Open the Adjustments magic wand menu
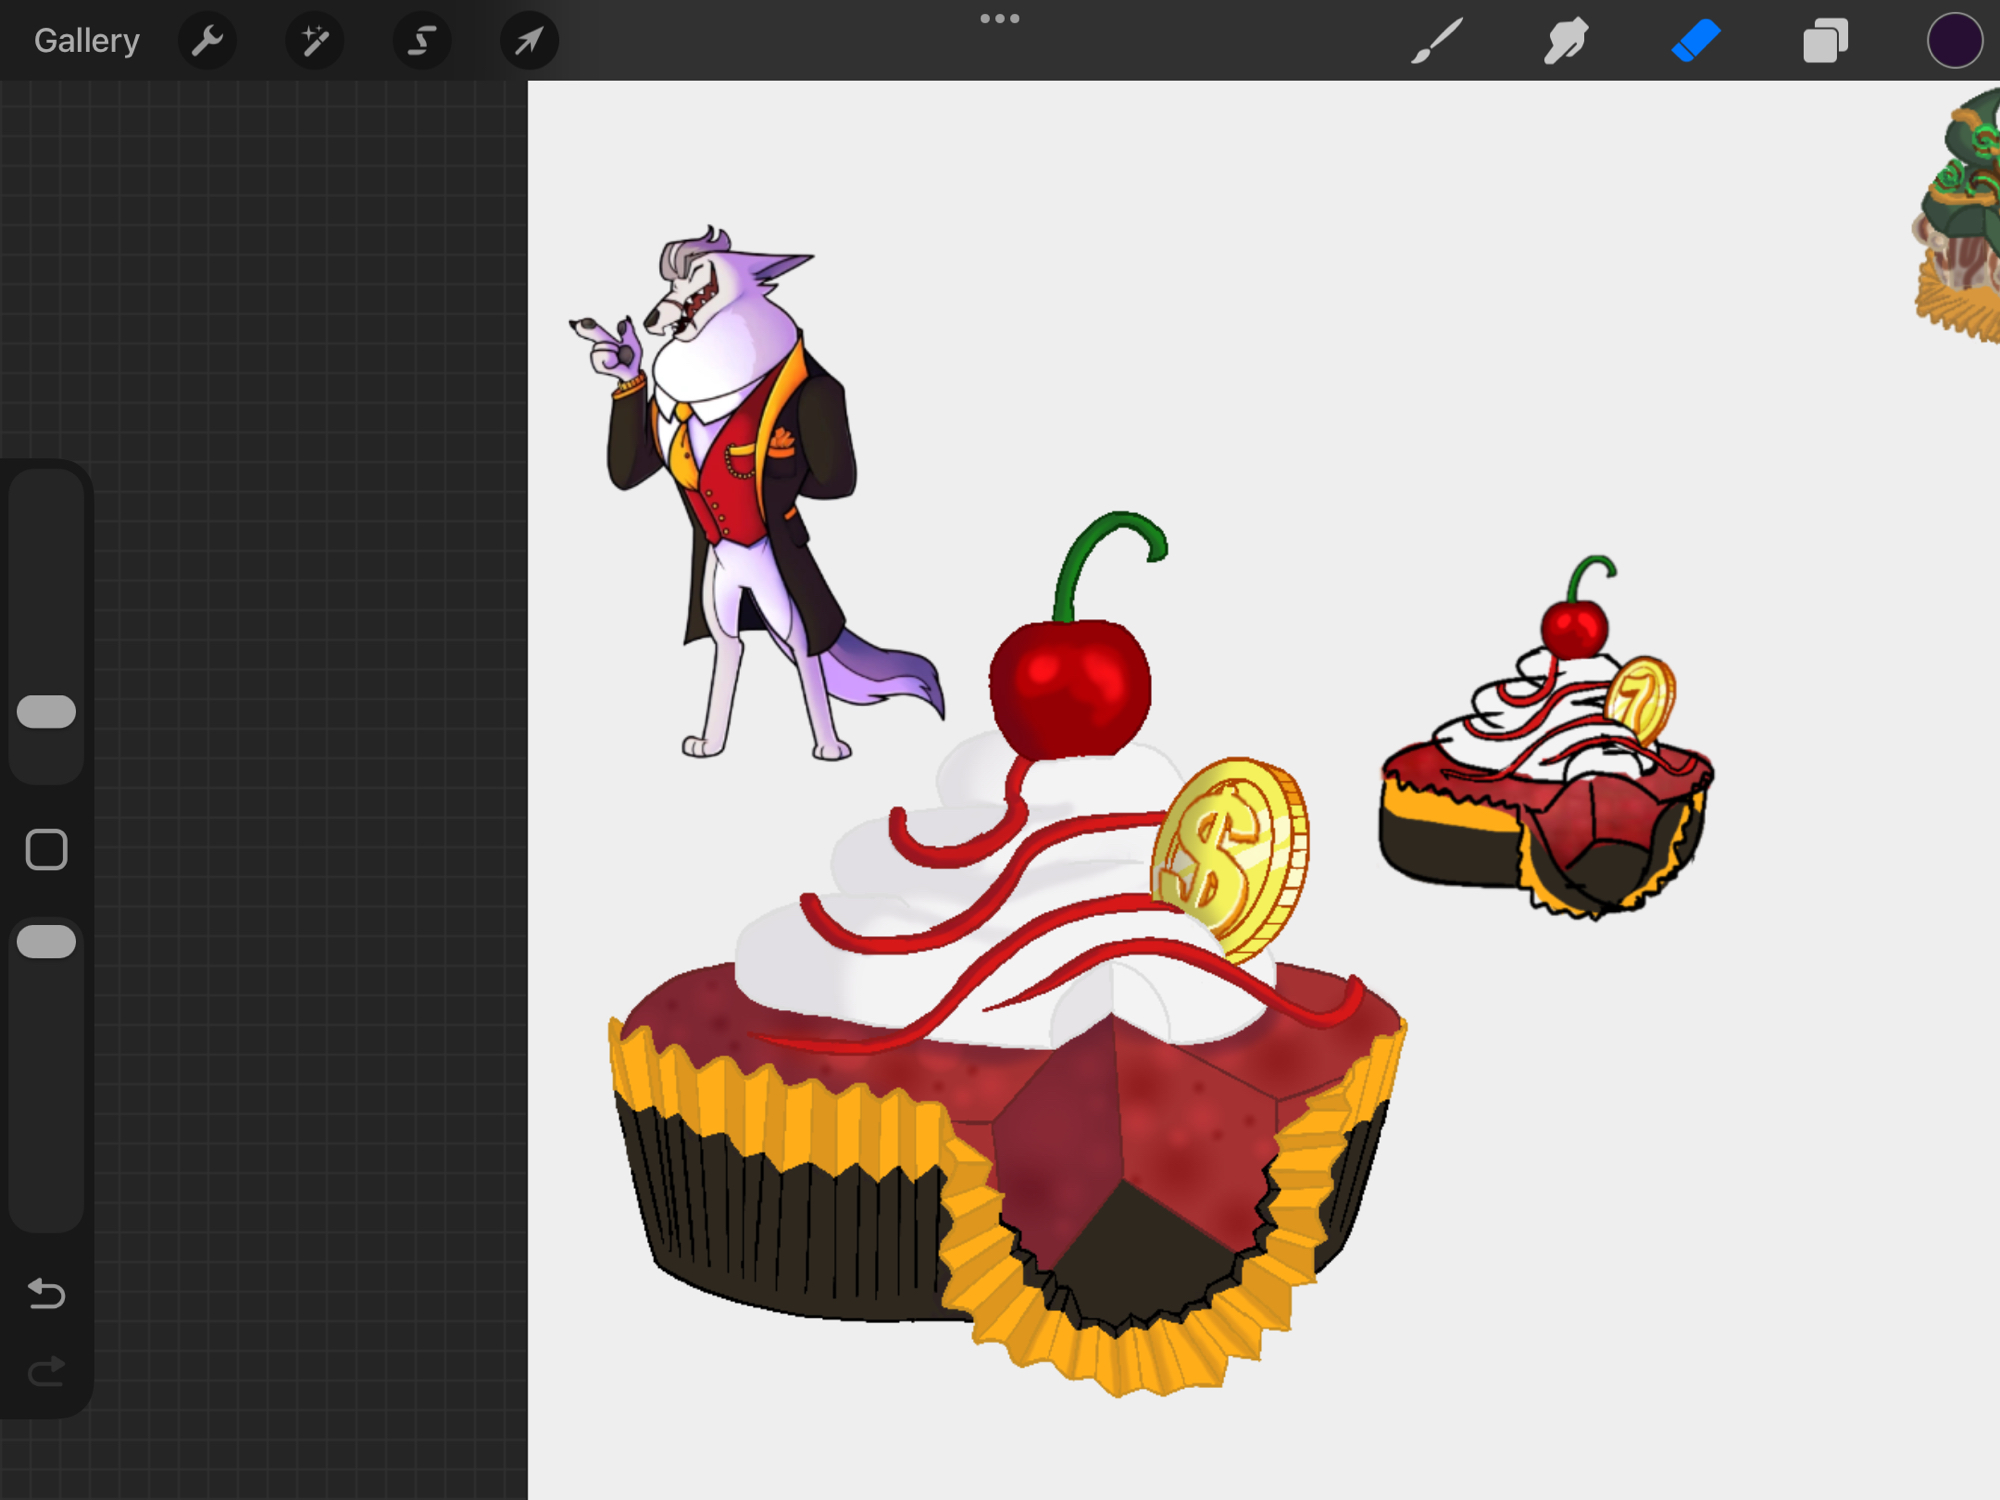Image resolution: width=2000 pixels, height=1500 pixels. tap(314, 41)
